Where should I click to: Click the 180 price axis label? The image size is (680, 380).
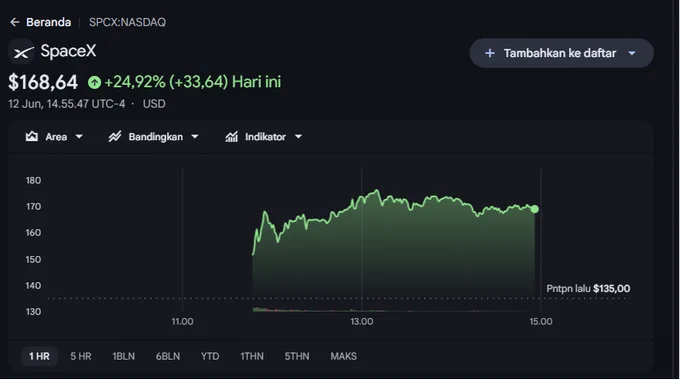point(33,180)
